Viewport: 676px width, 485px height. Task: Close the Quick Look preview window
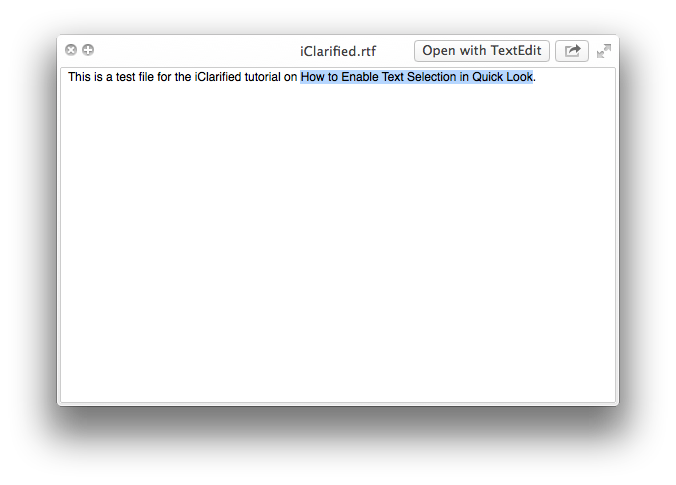[x=71, y=50]
